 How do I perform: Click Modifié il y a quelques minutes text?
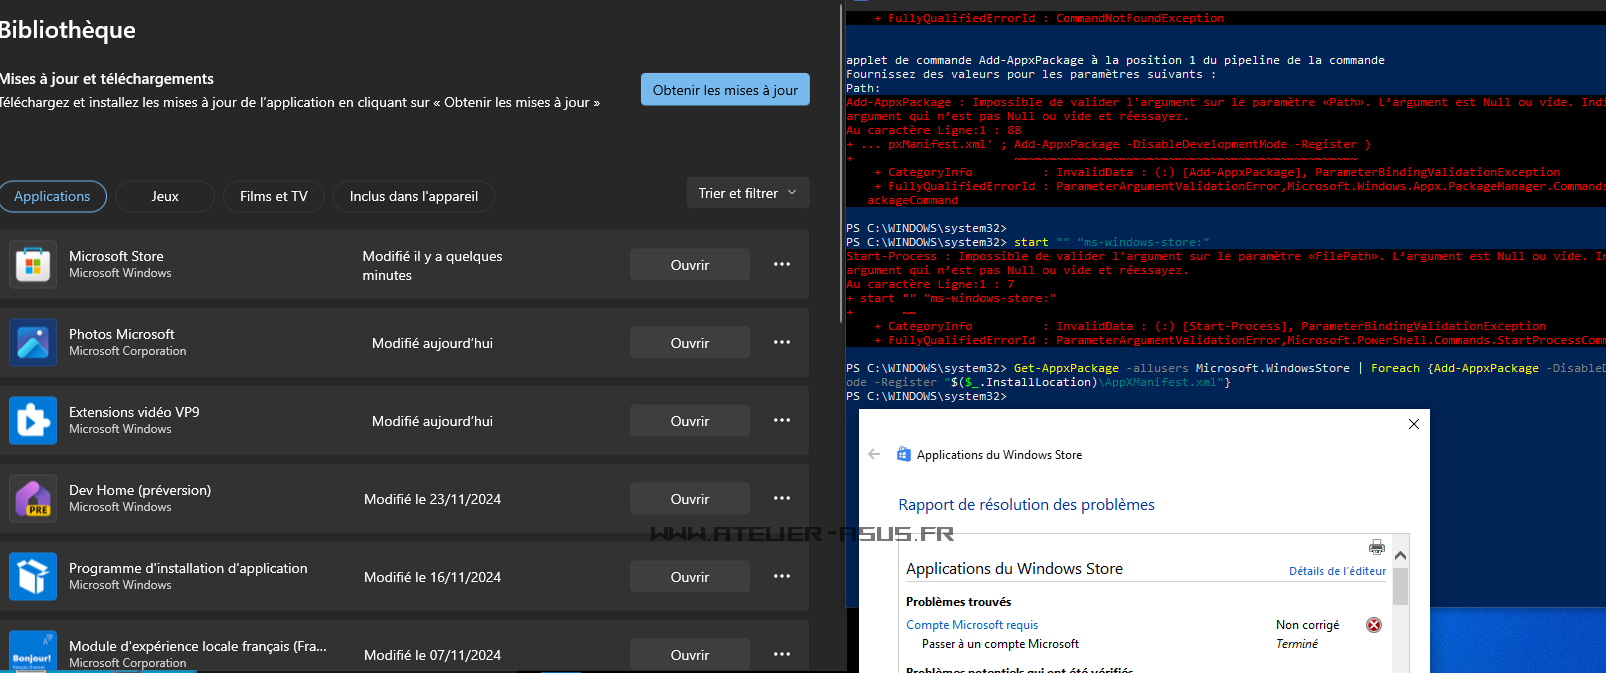[x=432, y=266]
